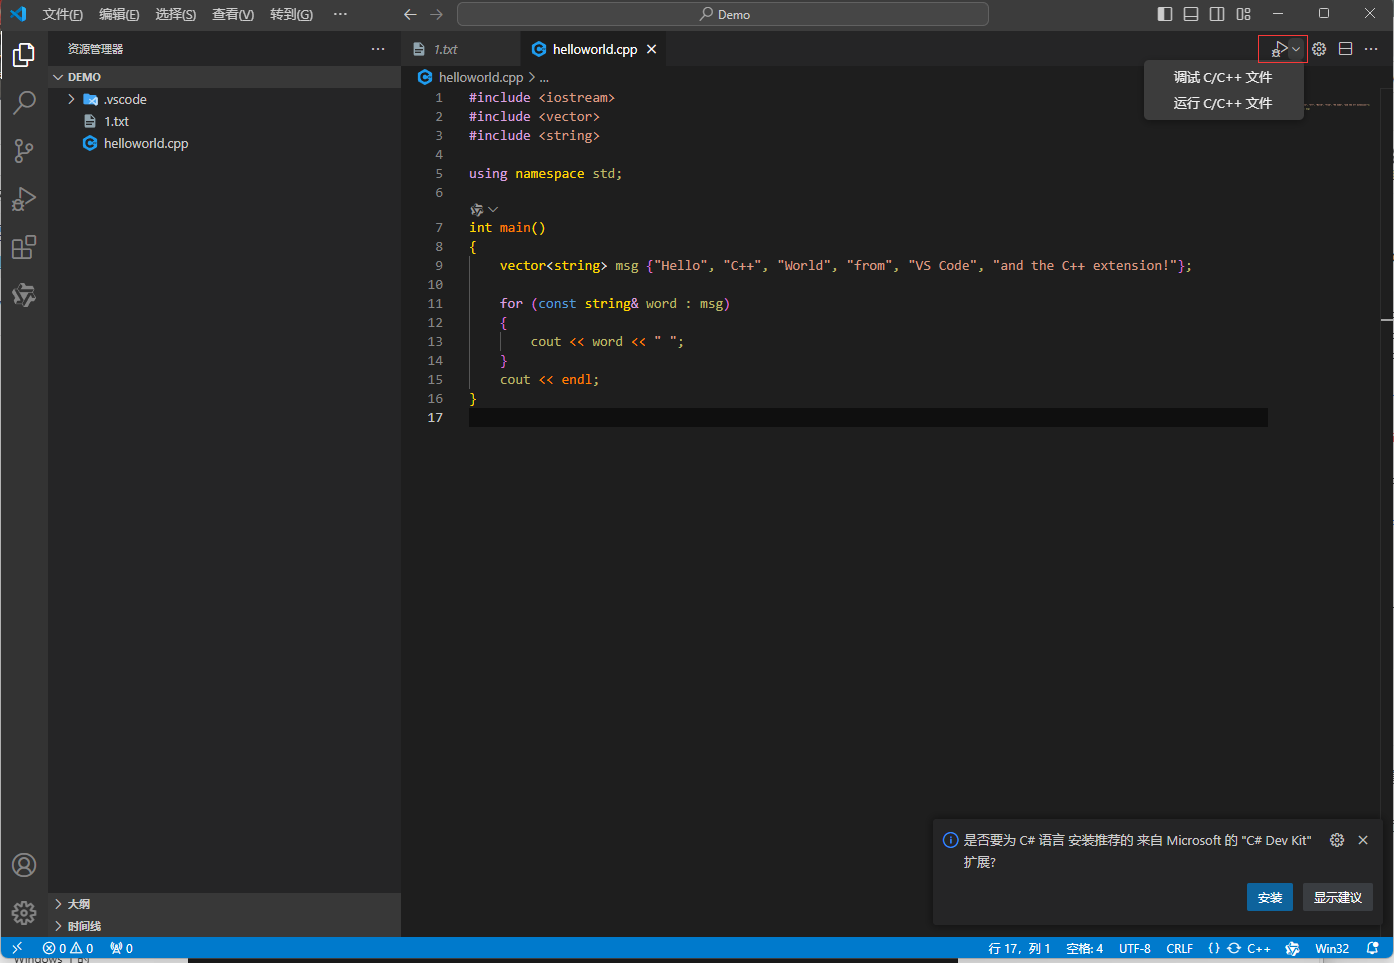Click the breadcrumb ellipsis after helloworld.cpp

544,77
